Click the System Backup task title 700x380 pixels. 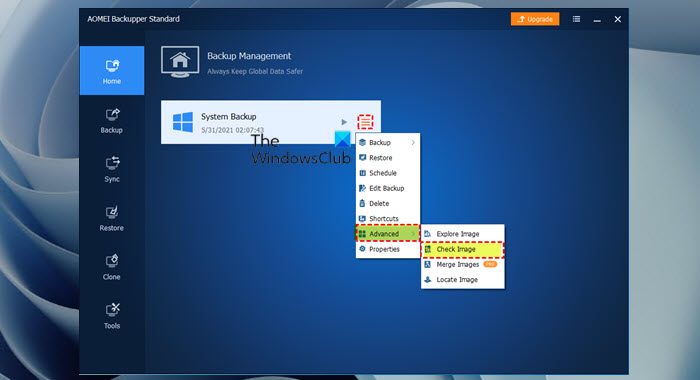coord(229,117)
